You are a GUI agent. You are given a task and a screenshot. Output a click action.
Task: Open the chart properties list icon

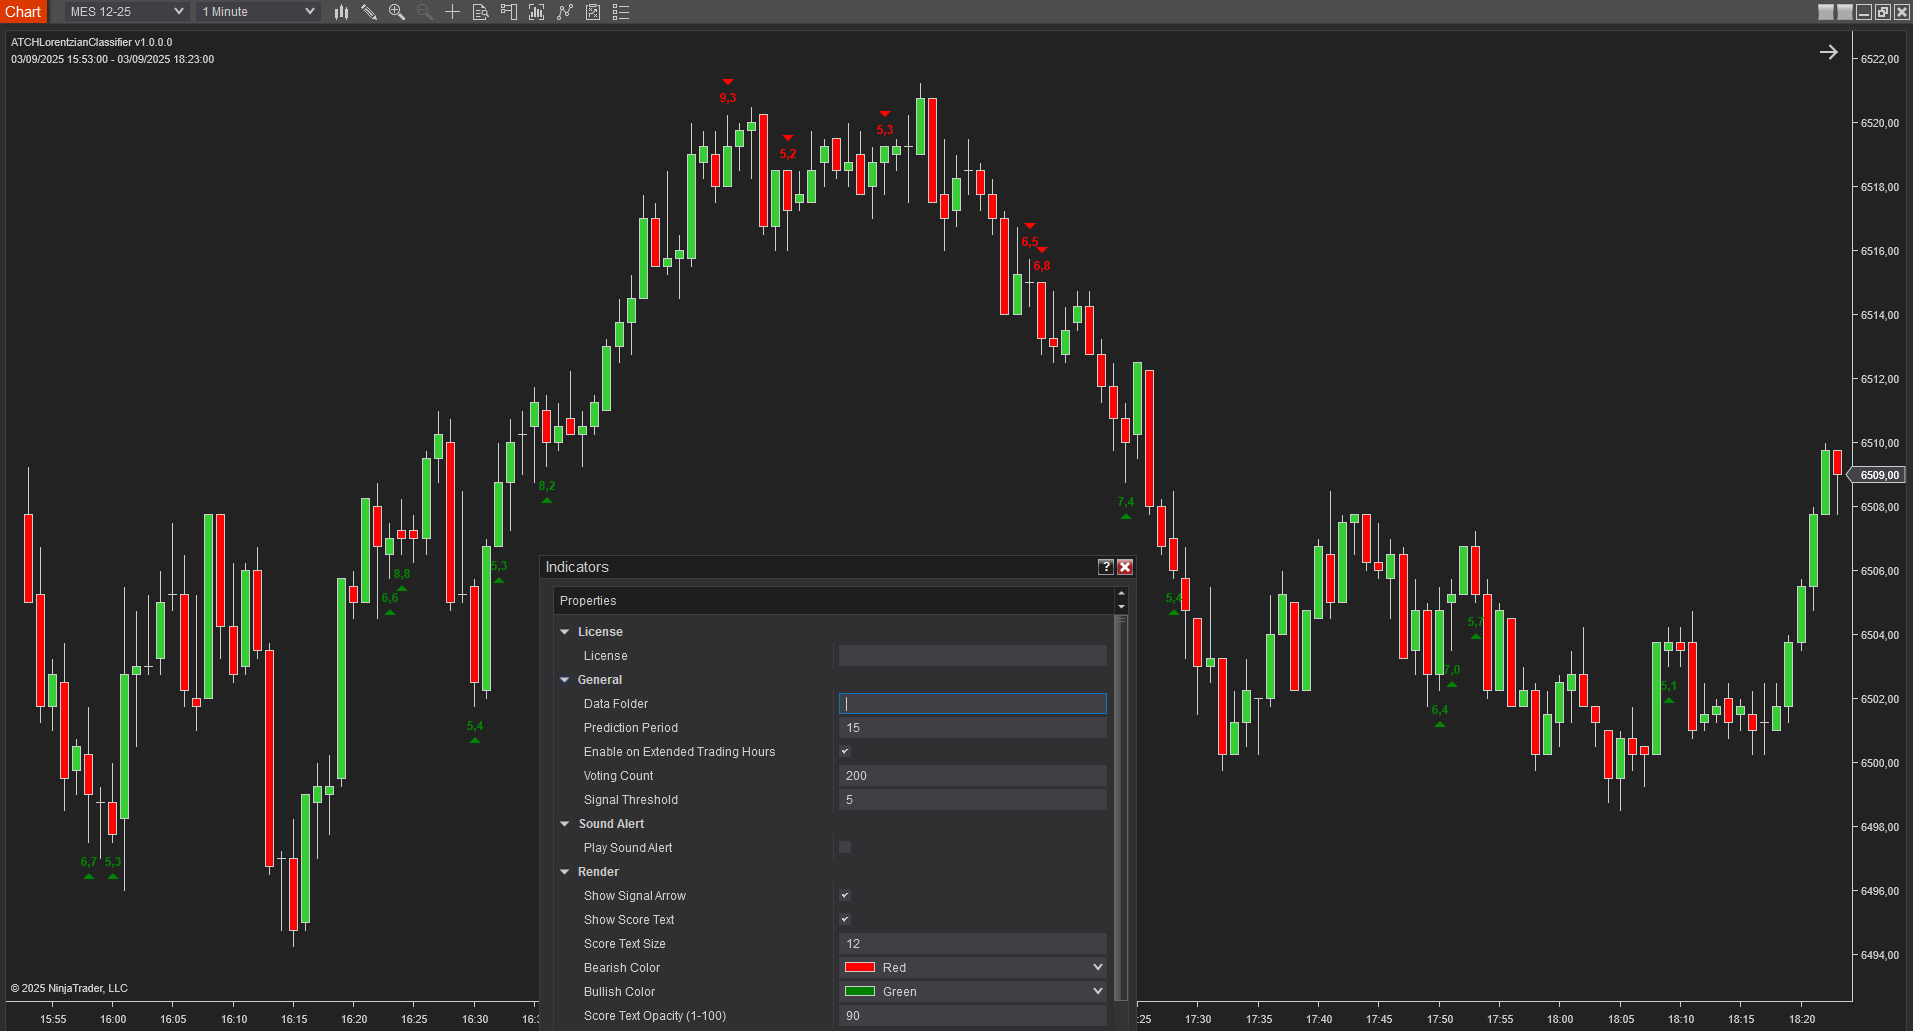[x=621, y=12]
